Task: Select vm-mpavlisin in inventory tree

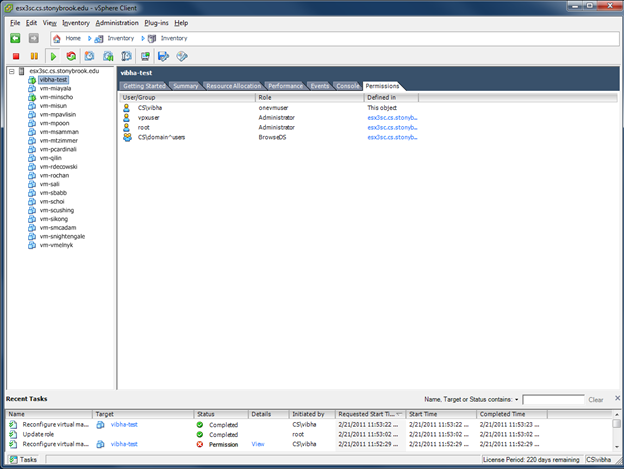Action: point(58,115)
